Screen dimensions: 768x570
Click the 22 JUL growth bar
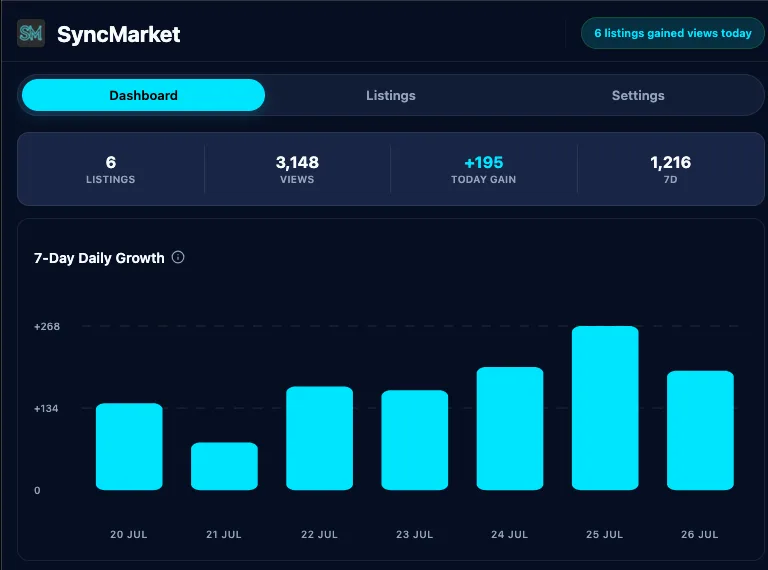pos(319,438)
